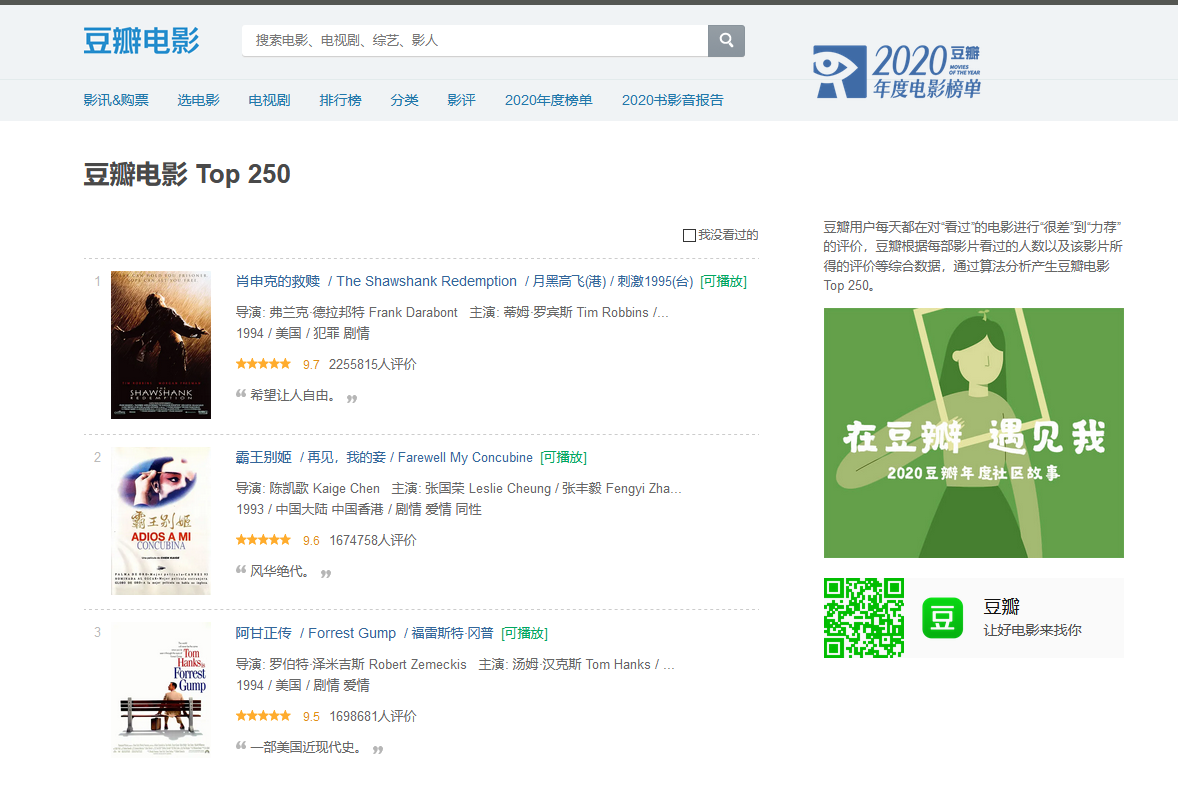Viewport: 1178px width, 785px height.
Task: Open the Shawshank Redemption poster thumbnail
Action: (161, 345)
